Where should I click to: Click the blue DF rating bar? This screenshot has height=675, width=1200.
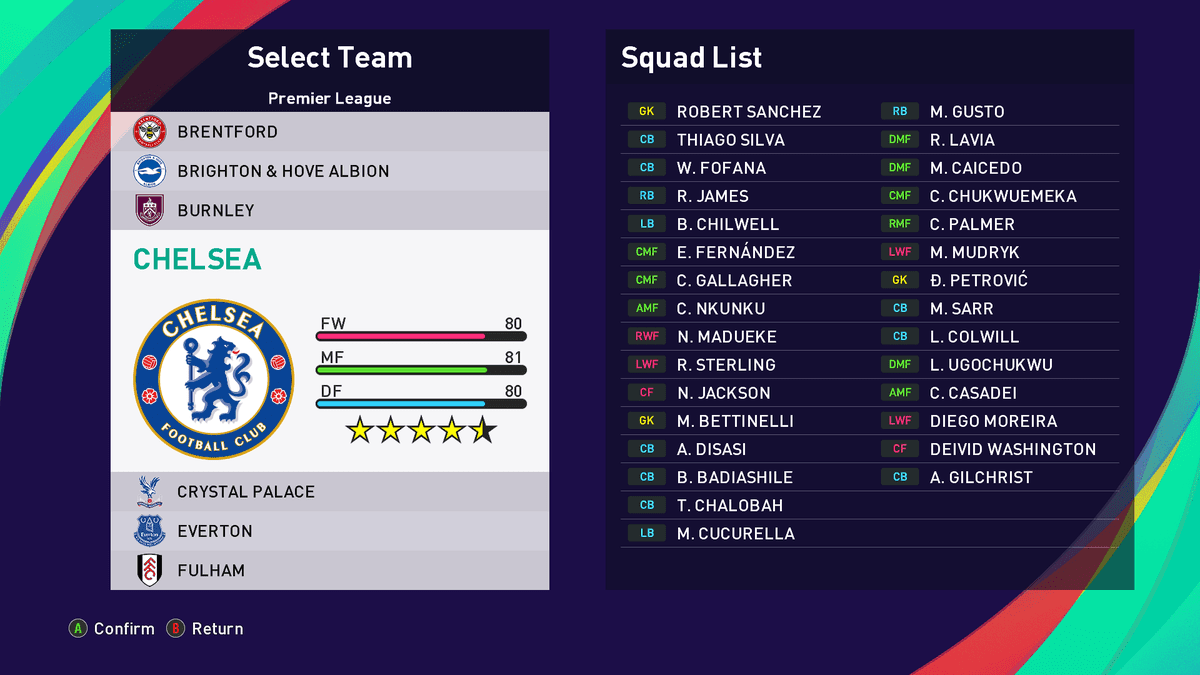[421, 404]
